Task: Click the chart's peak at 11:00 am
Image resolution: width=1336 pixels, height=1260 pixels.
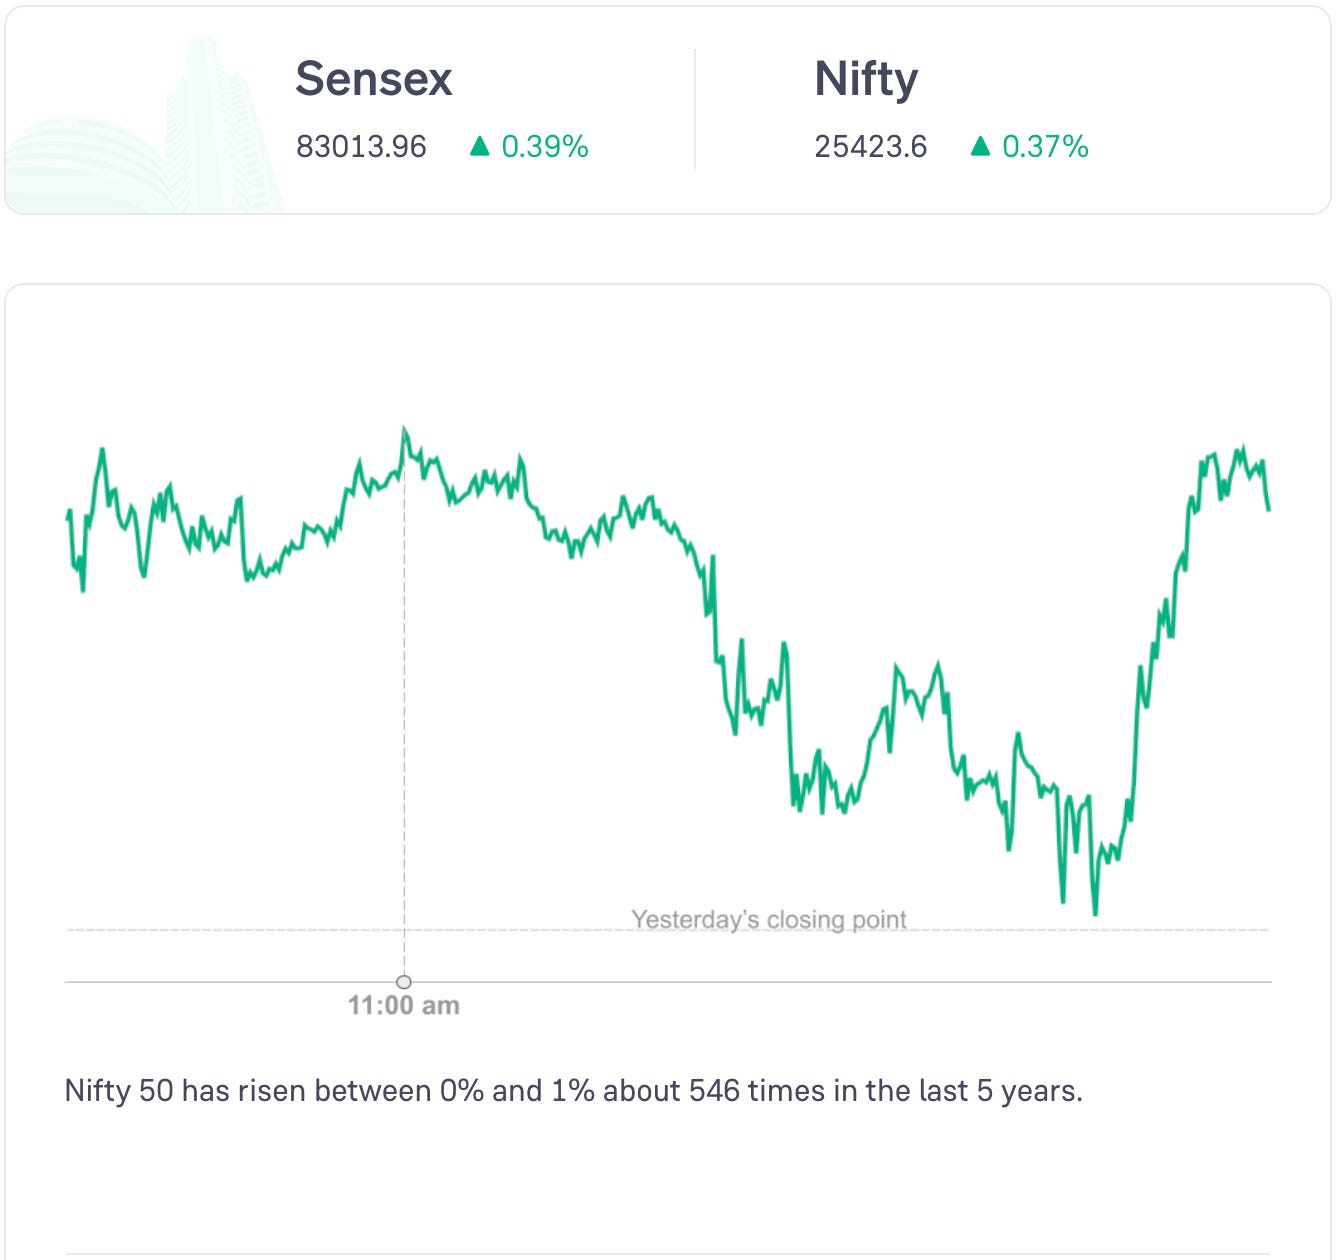Action: (x=404, y=430)
